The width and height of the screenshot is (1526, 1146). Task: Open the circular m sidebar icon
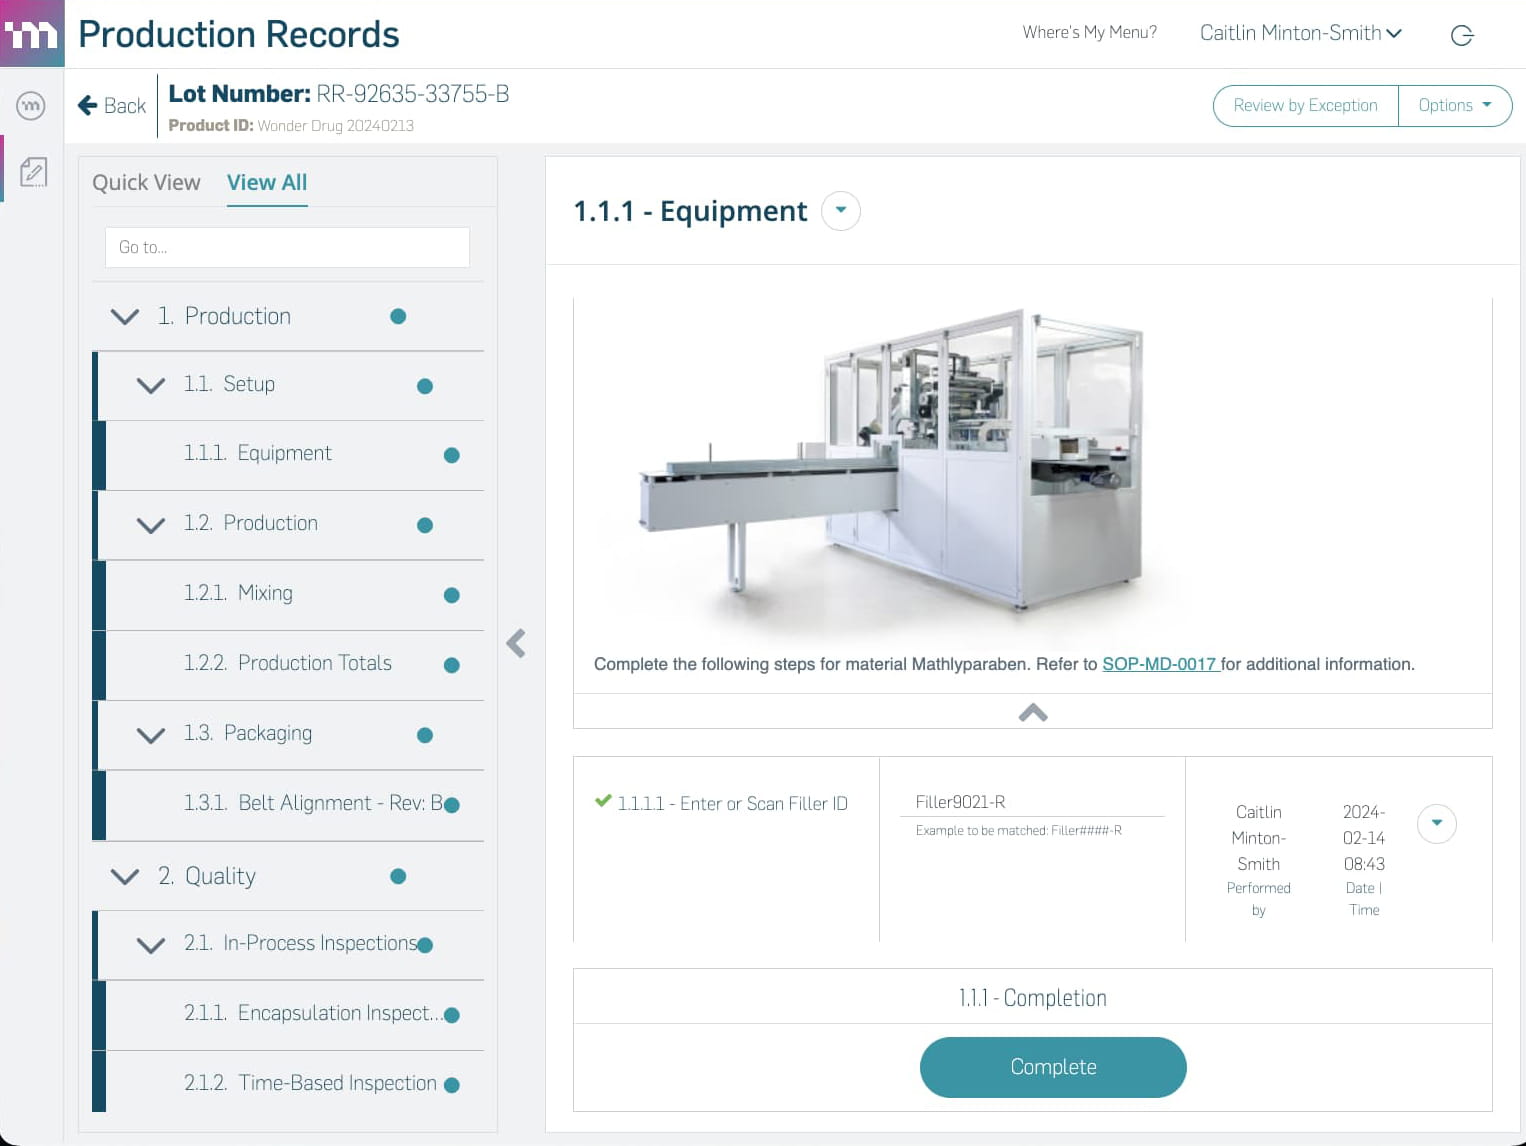coord(31,105)
